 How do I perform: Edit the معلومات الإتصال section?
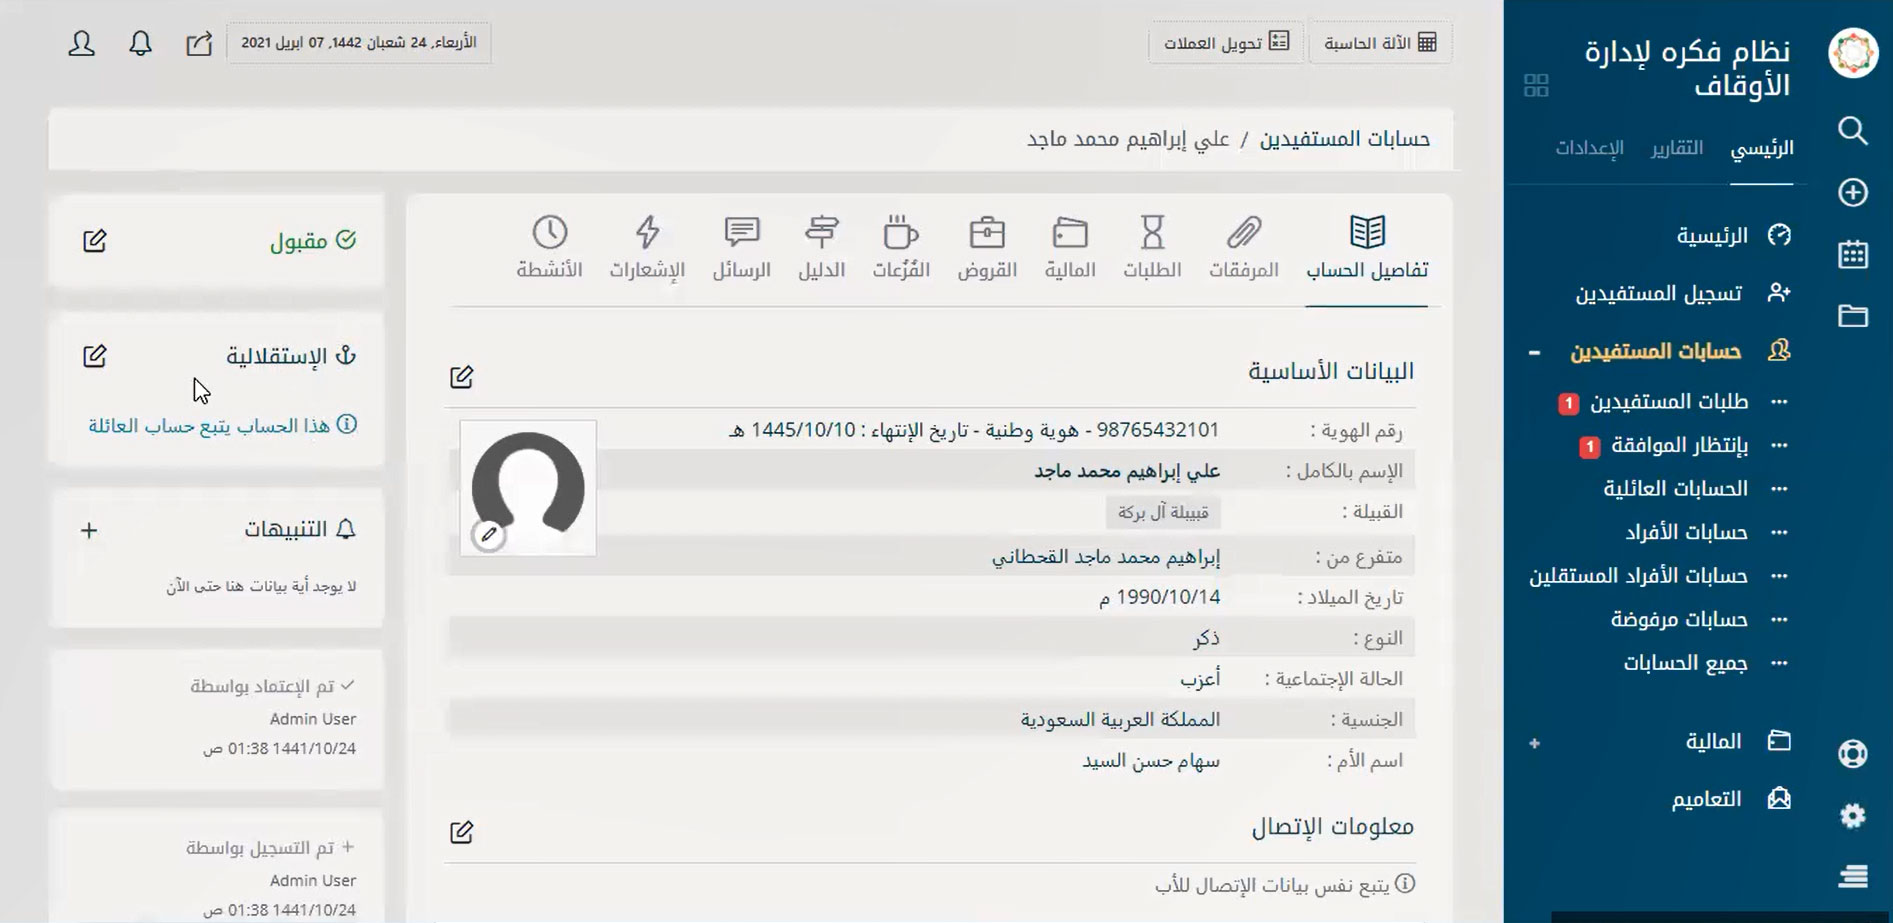tap(461, 832)
